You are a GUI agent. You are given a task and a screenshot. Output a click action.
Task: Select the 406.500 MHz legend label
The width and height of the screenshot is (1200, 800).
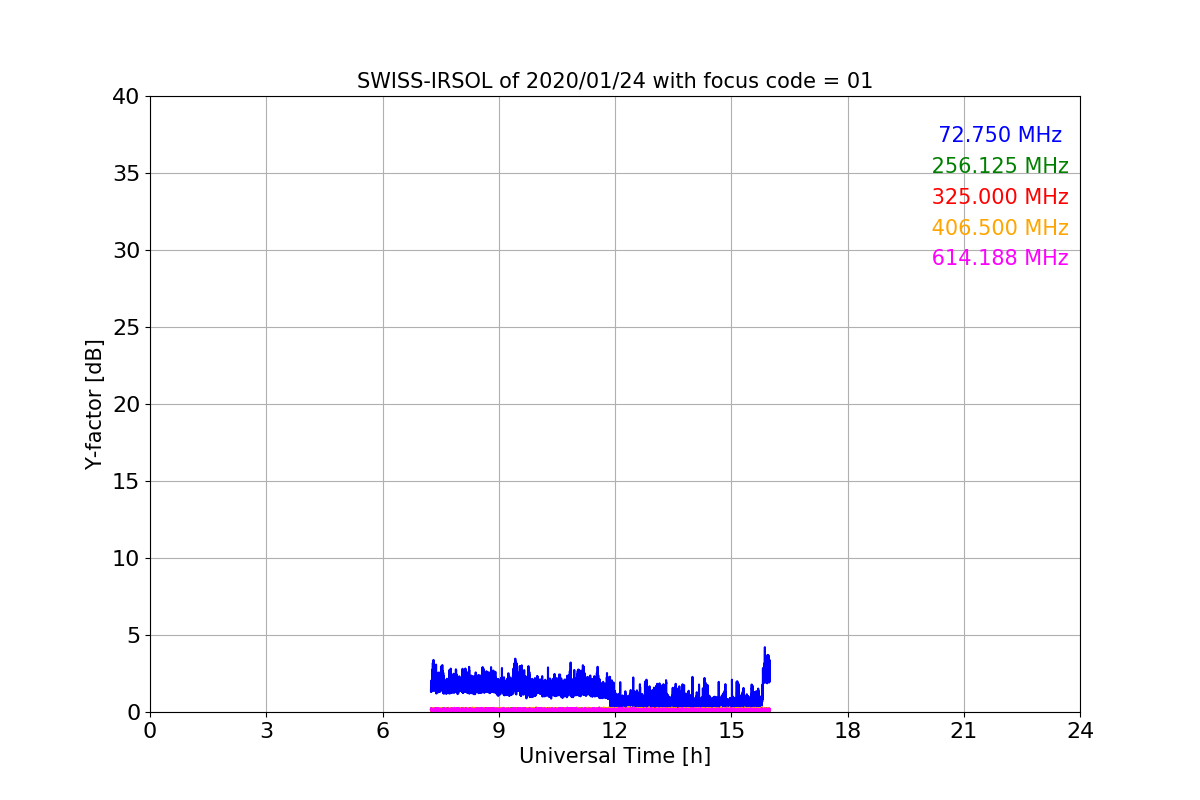pyautogui.click(x=1000, y=228)
